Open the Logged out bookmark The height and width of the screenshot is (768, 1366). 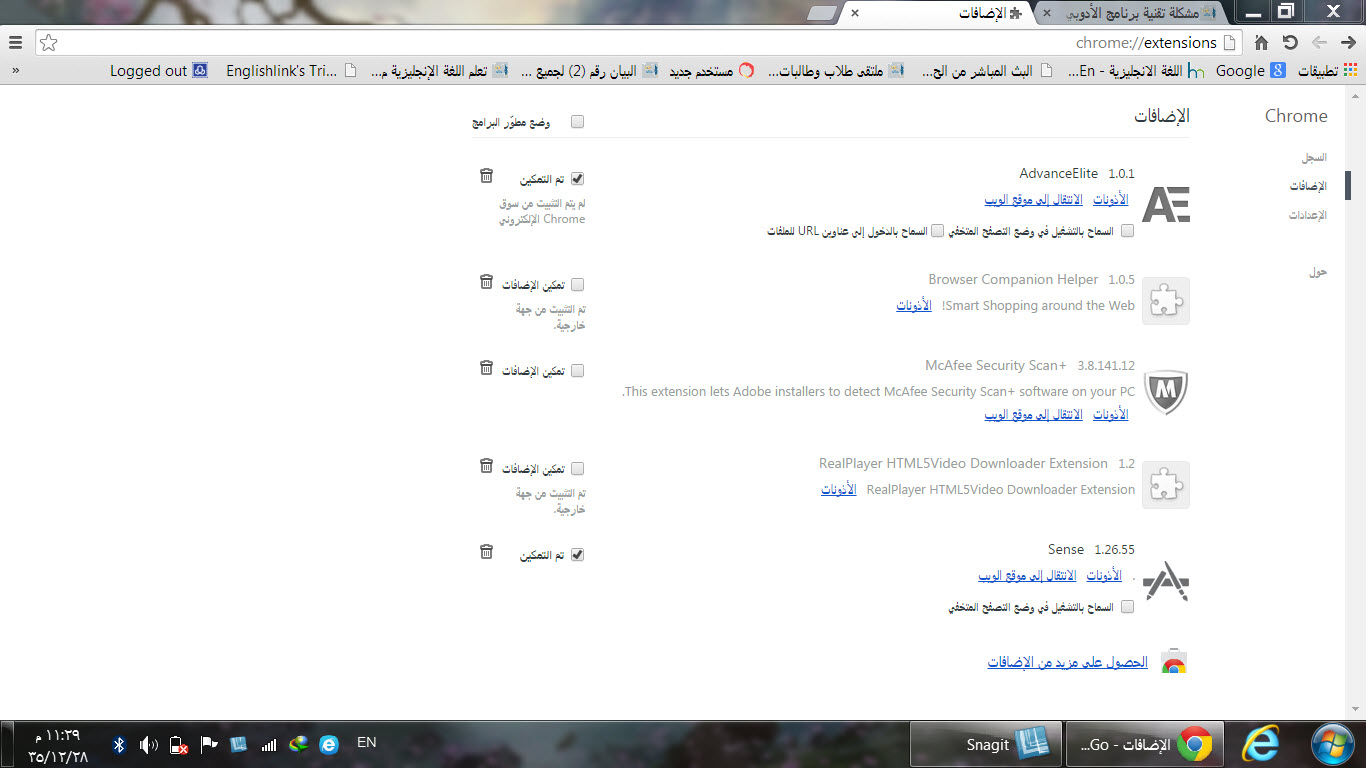(159, 71)
